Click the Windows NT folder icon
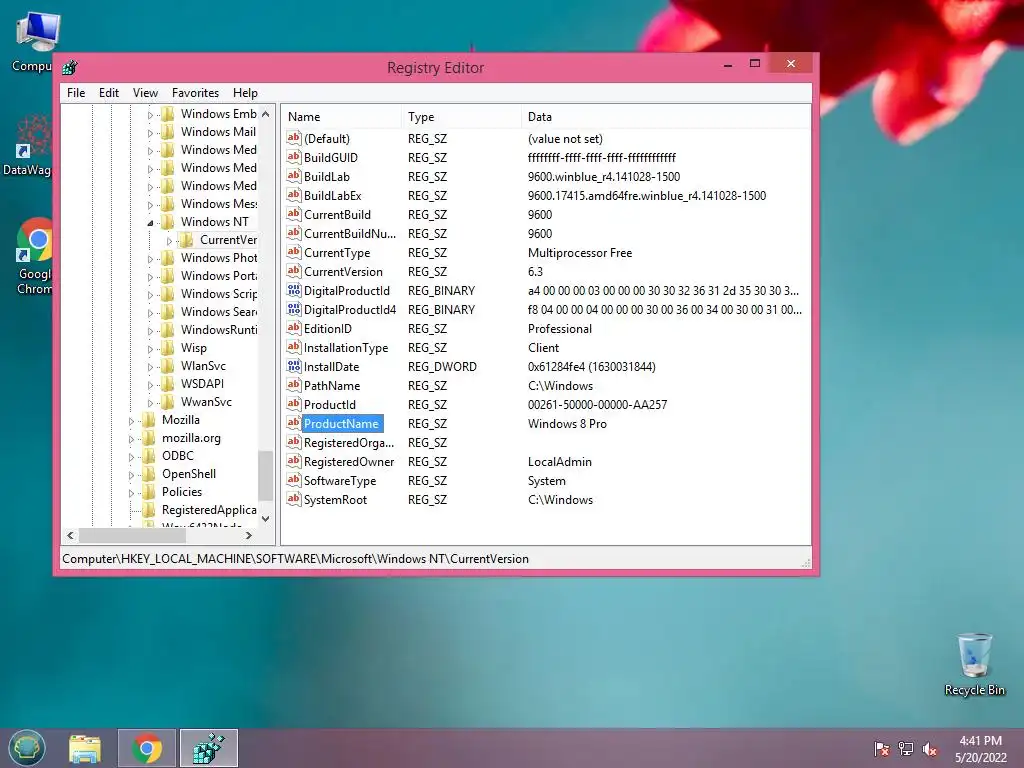The image size is (1024, 768). pyautogui.click(x=168, y=221)
